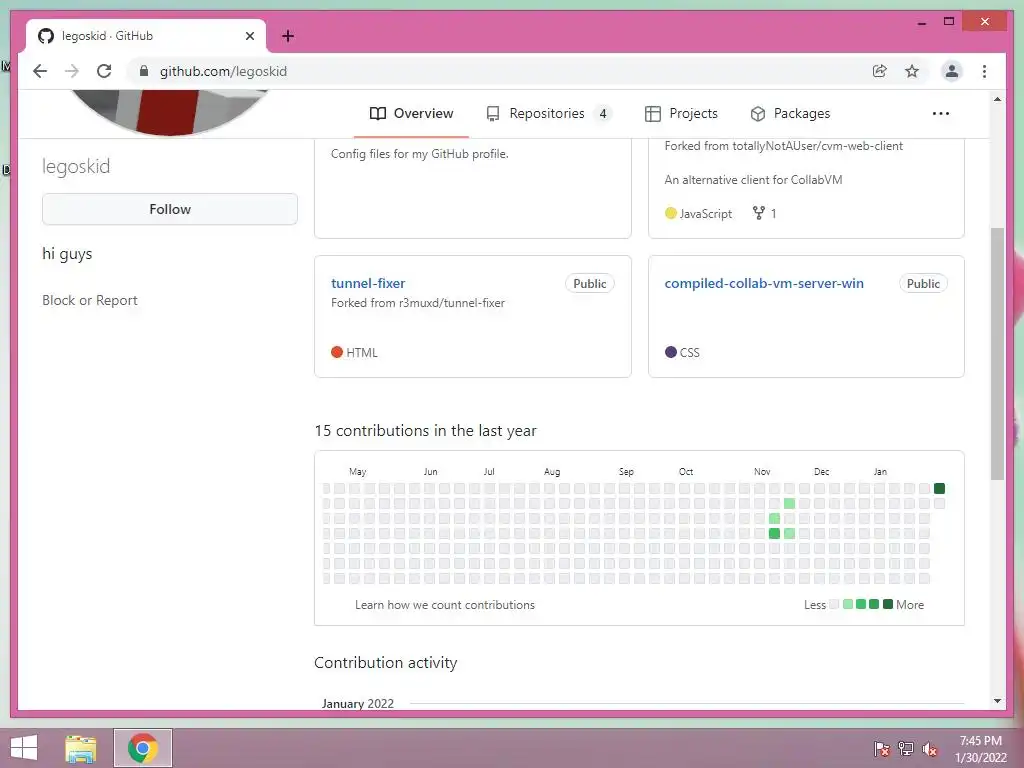
Task: Open totallyNotAUser/cvm-web-client fork source link
Action: click(818, 146)
